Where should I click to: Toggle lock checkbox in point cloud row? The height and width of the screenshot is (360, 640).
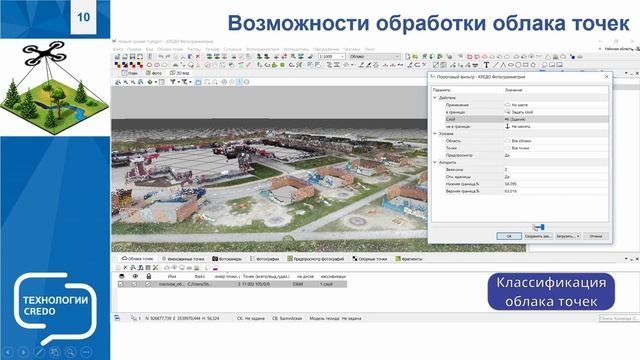click(x=148, y=284)
